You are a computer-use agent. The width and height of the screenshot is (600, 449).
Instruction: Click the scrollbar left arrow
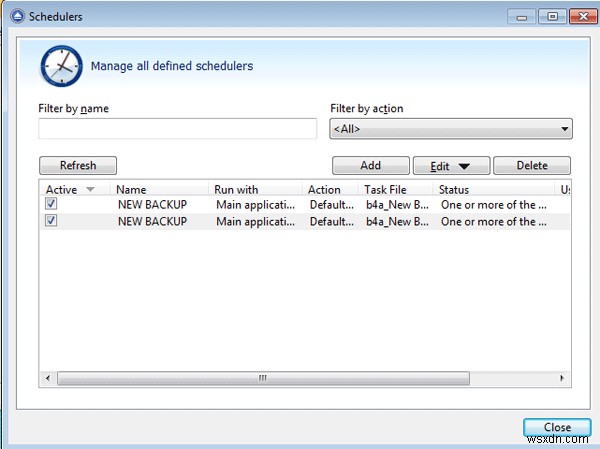coord(48,378)
